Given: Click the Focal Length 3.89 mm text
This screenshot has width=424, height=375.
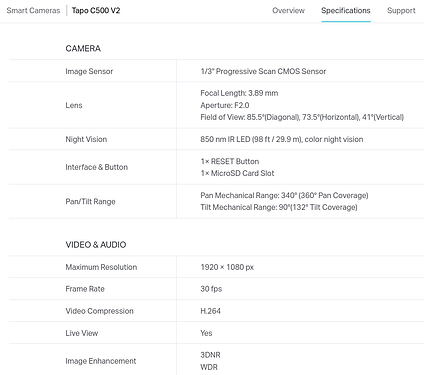Looking at the screenshot, I should pyautogui.click(x=239, y=93).
